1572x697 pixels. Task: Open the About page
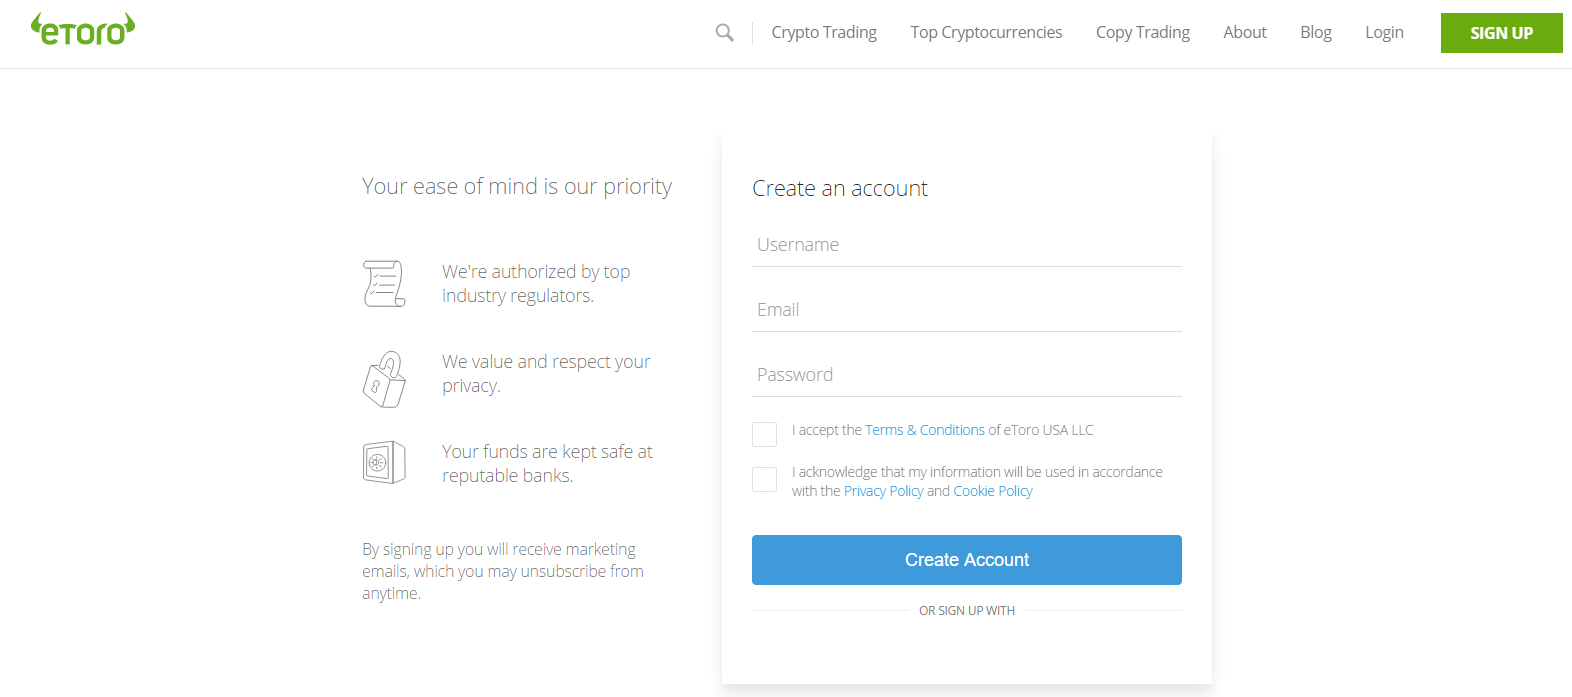tap(1244, 31)
